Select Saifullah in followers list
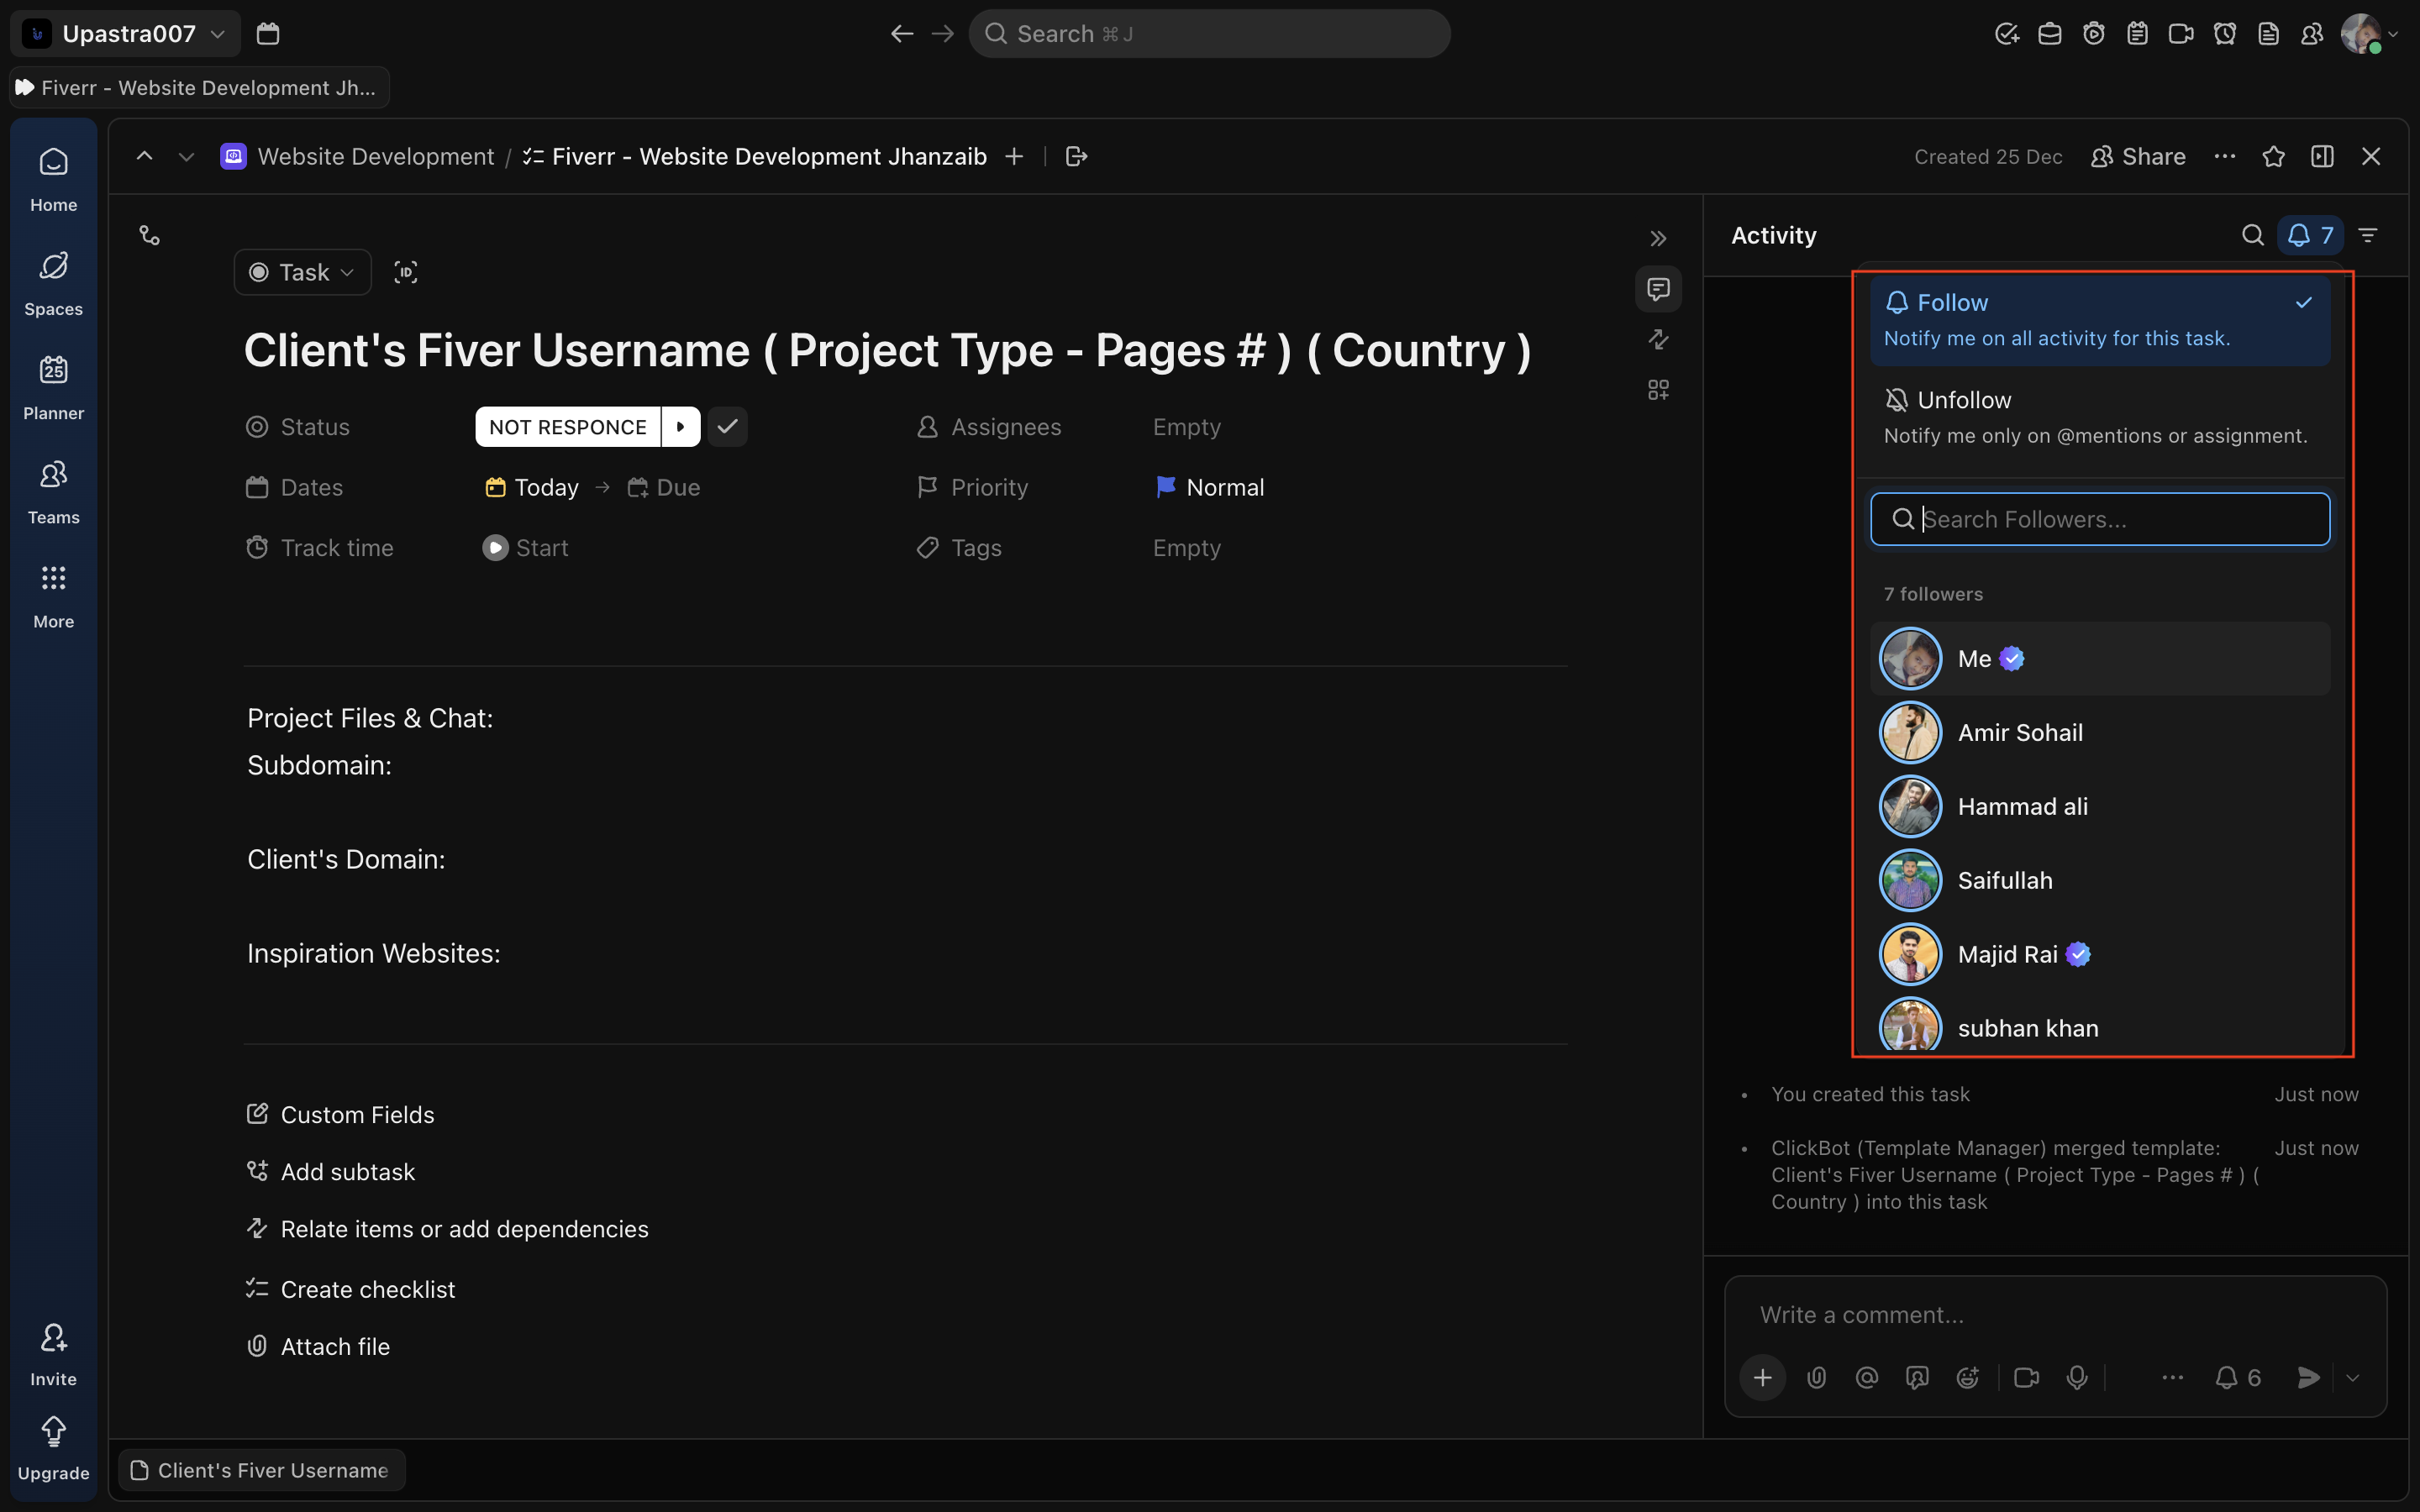 (x=2004, y=880)
